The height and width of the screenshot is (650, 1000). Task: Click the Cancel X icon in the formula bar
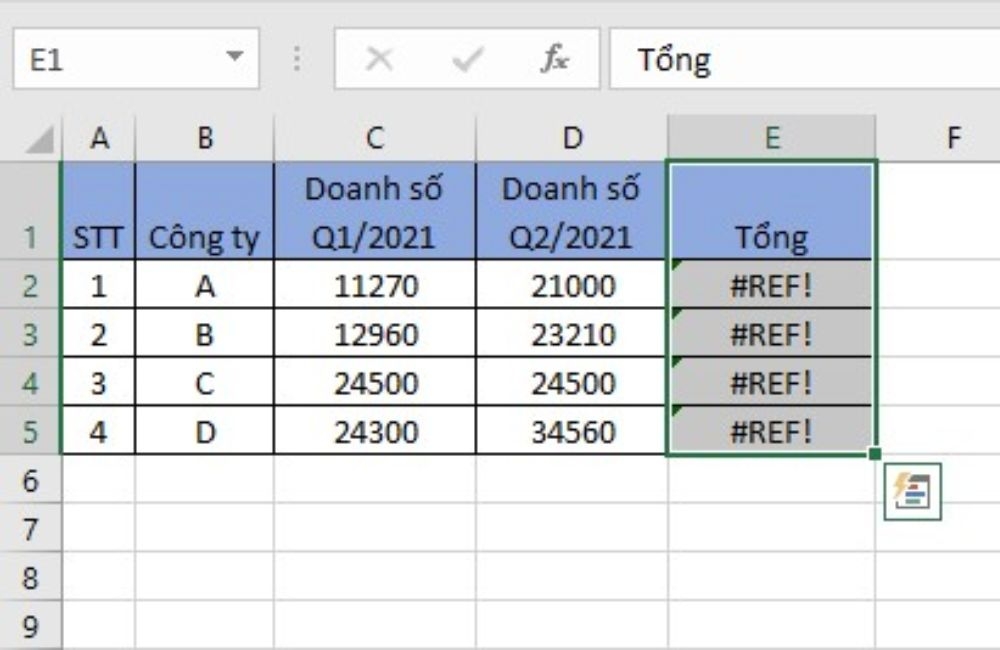tap(379, 59)
